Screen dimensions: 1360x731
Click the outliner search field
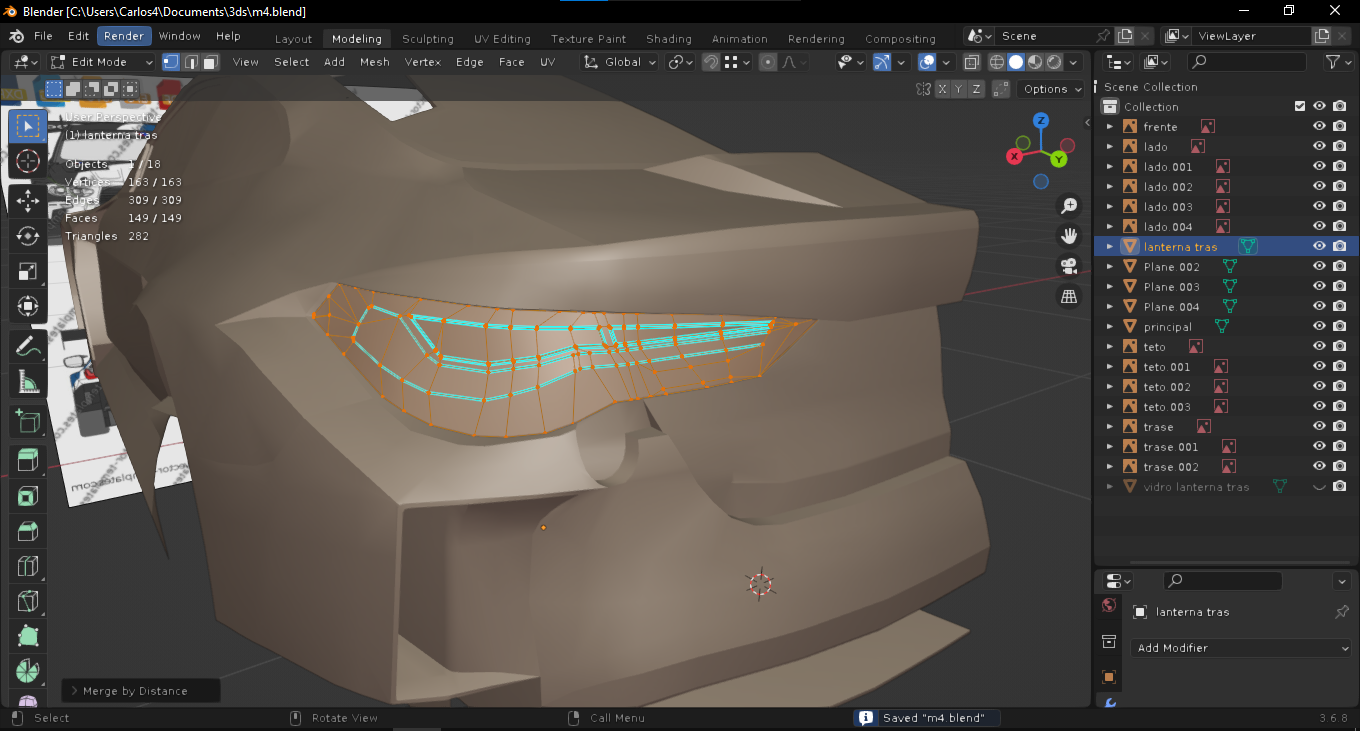[1248, 62]
